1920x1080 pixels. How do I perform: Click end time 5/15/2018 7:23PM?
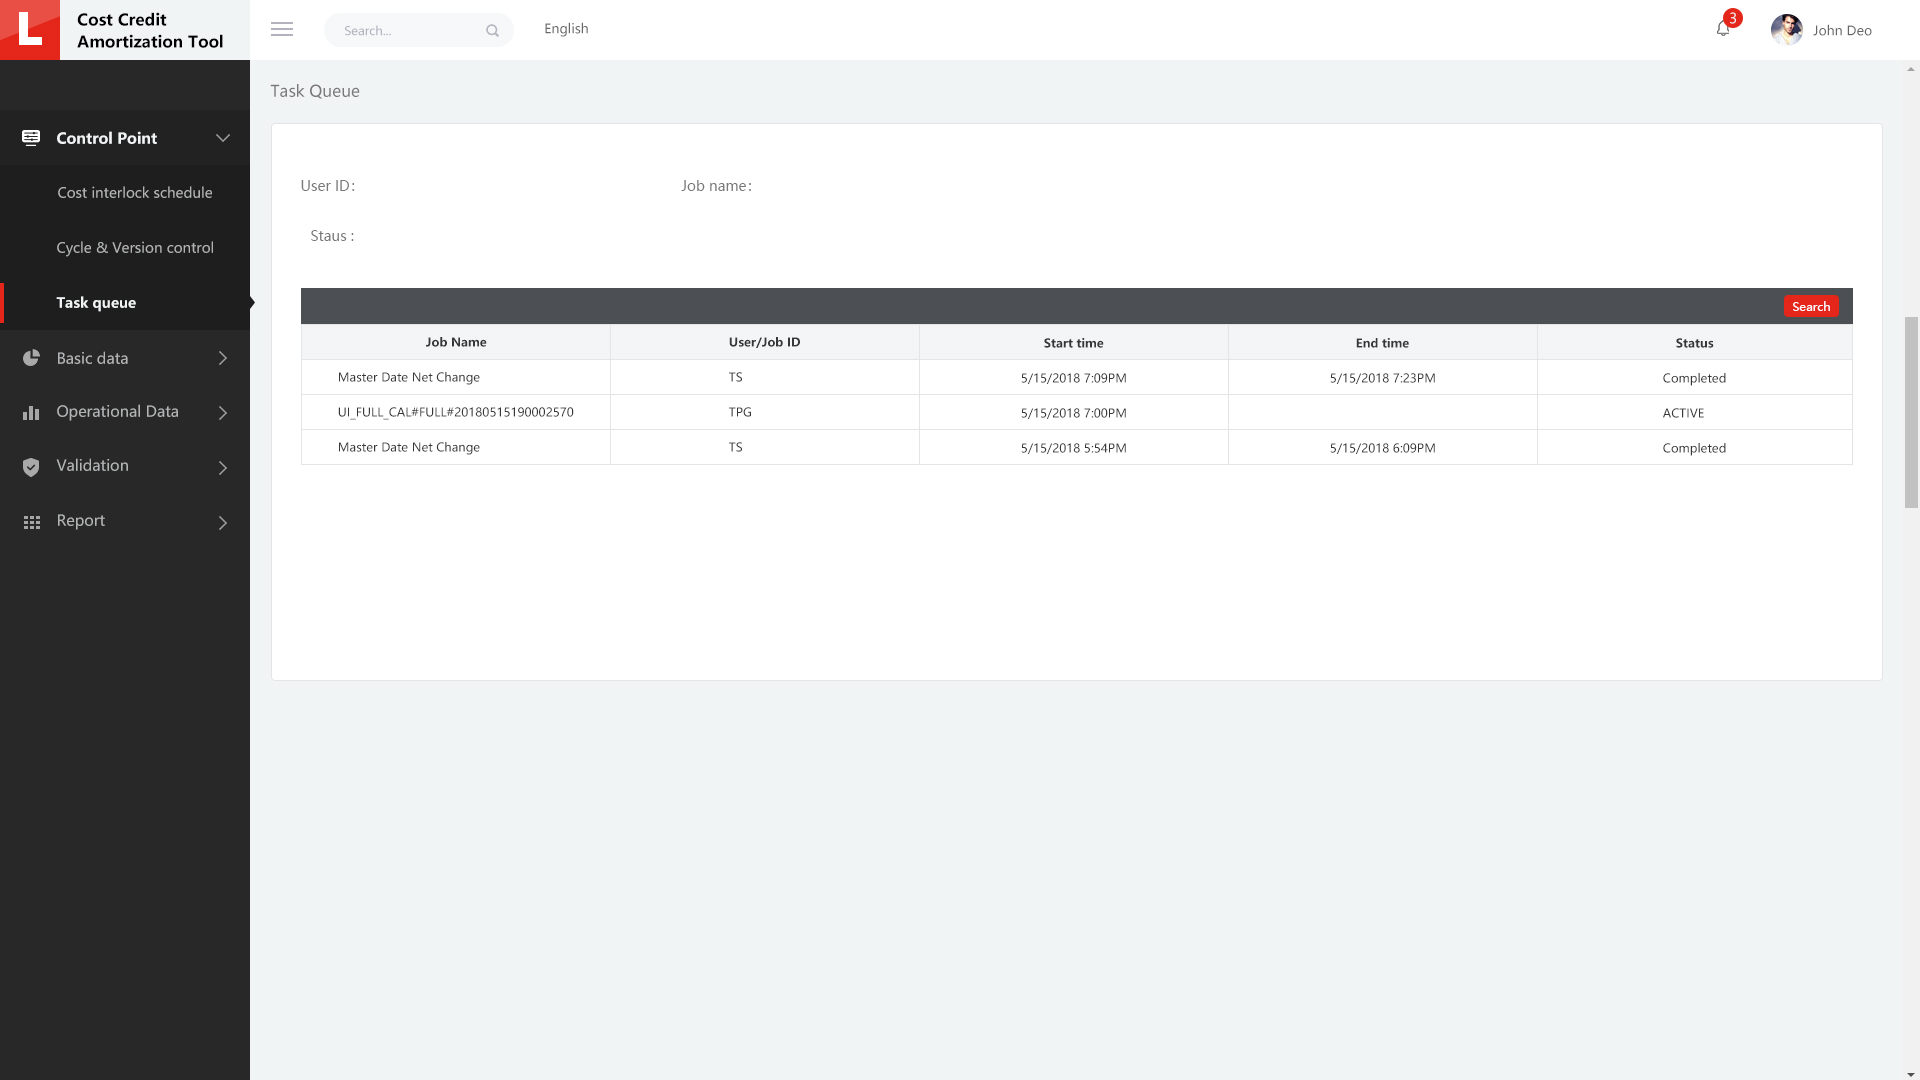pos(1382,378)
